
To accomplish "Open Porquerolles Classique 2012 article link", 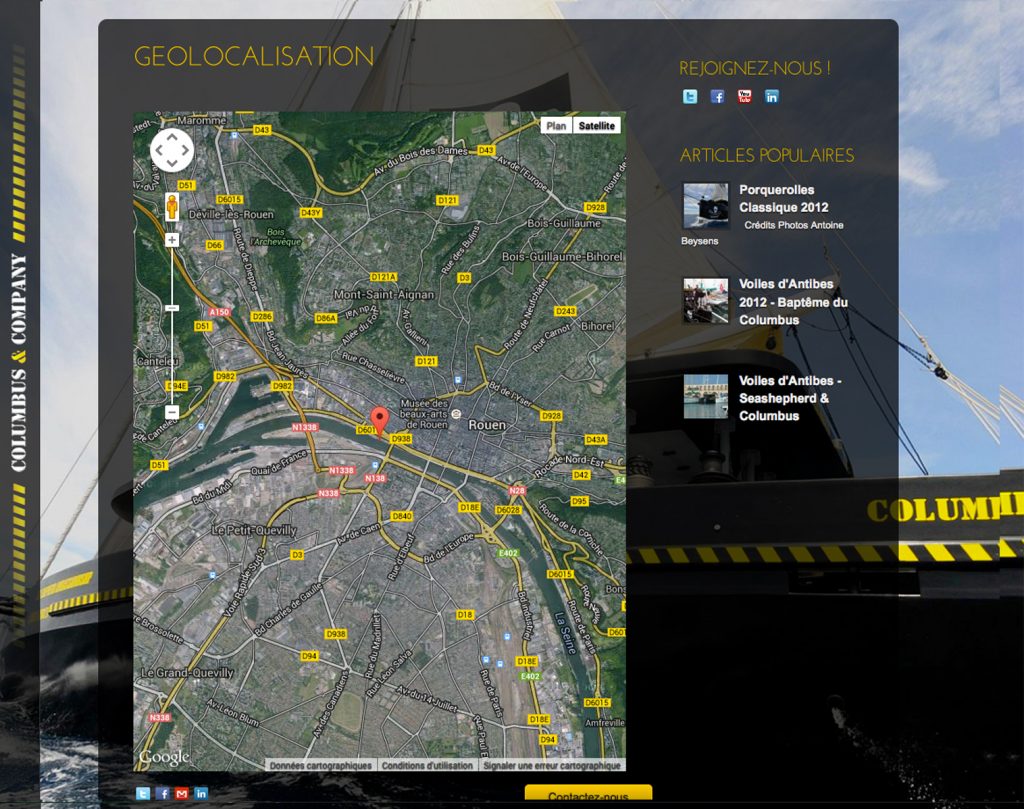I will pos(784,198).
